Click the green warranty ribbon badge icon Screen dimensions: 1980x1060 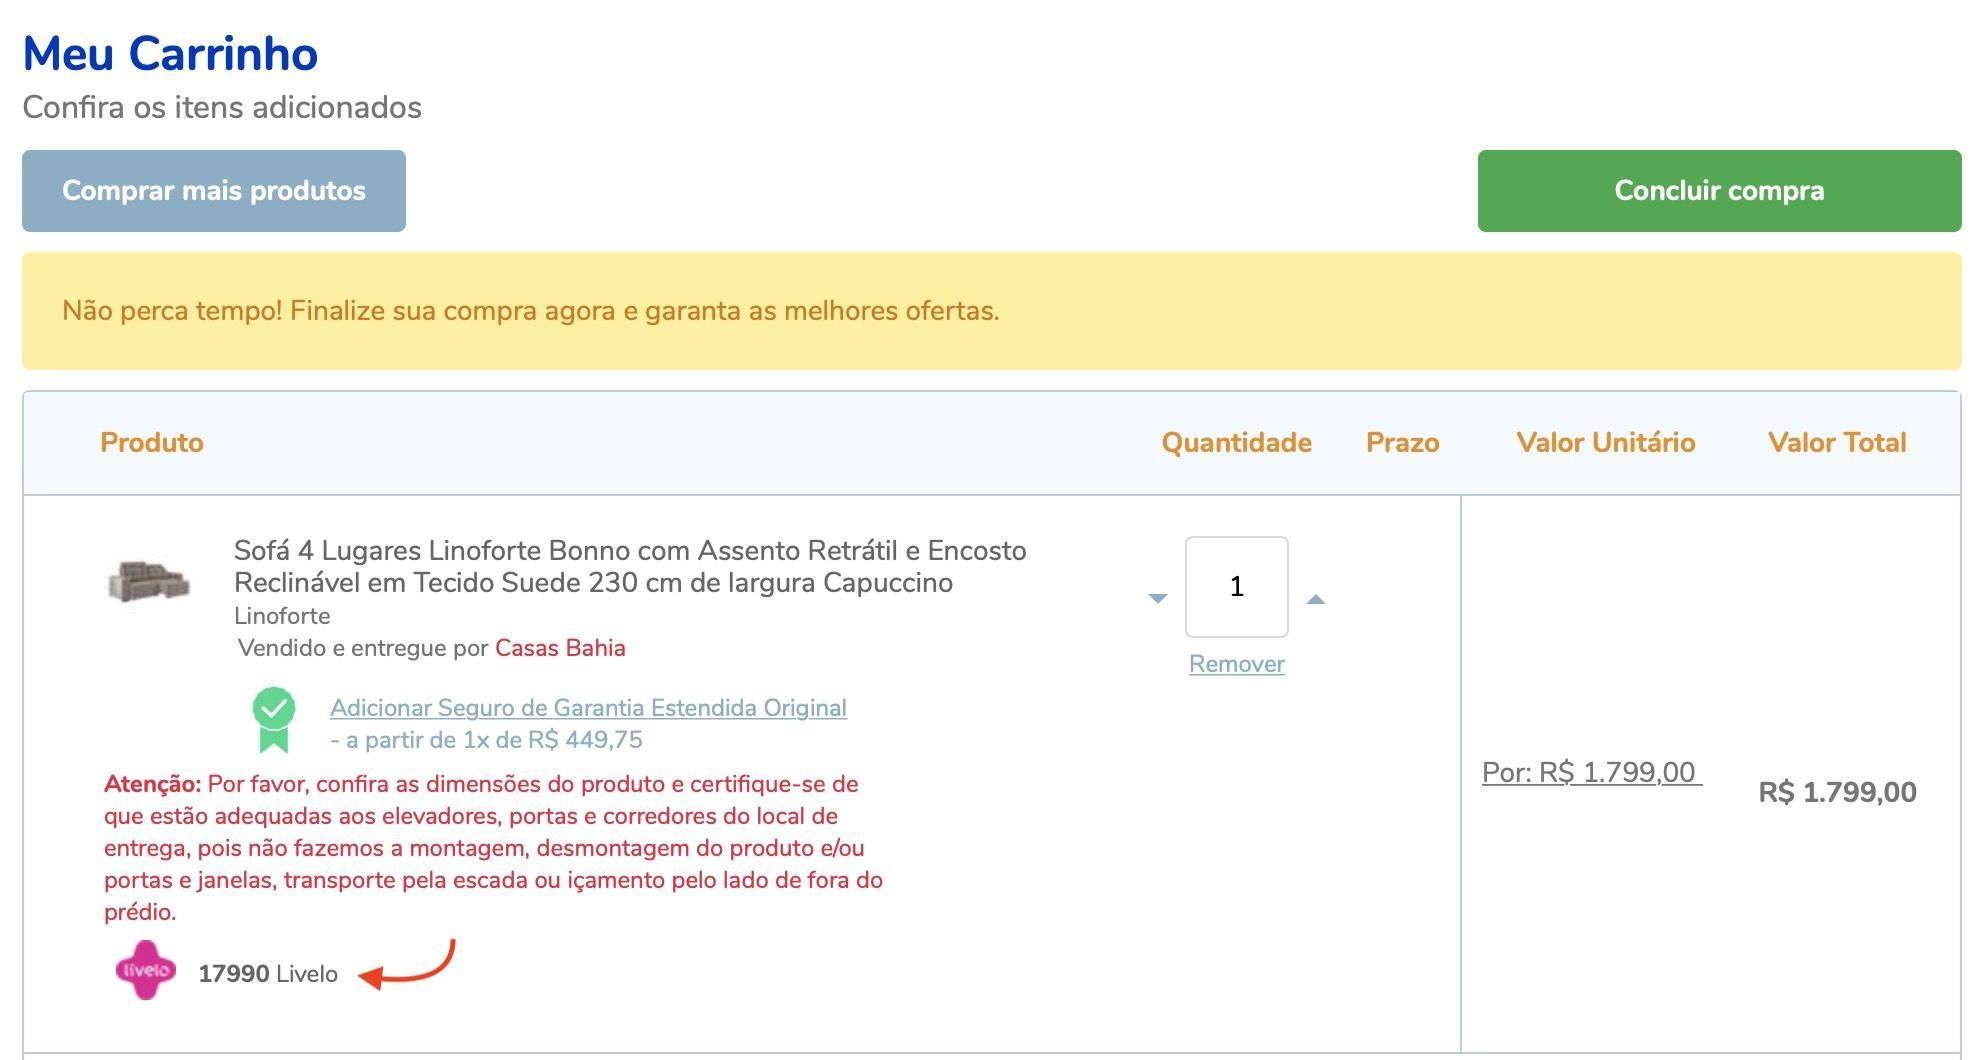274,720
